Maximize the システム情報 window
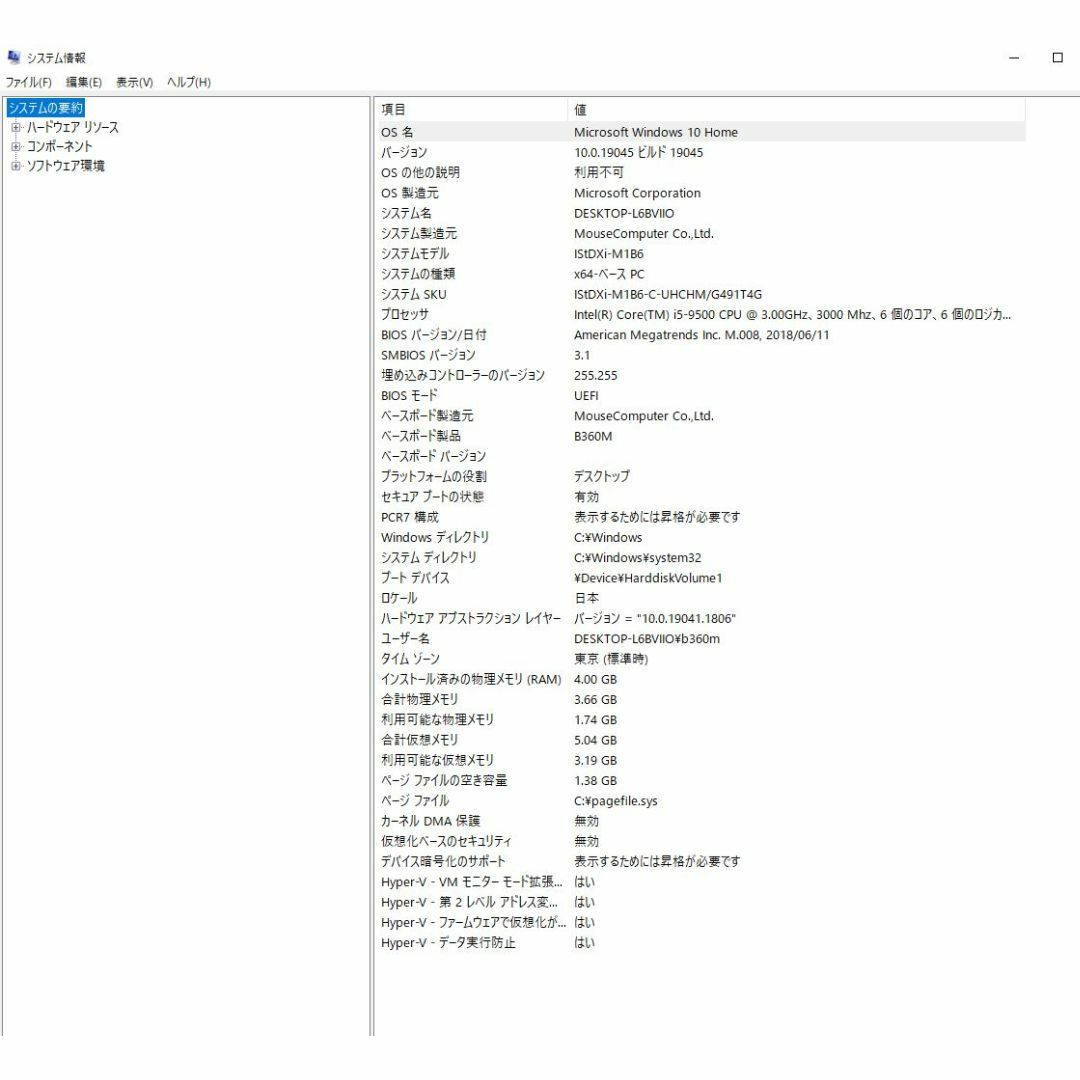This screenshot has height=1080, width=1080. (1058, 58)
